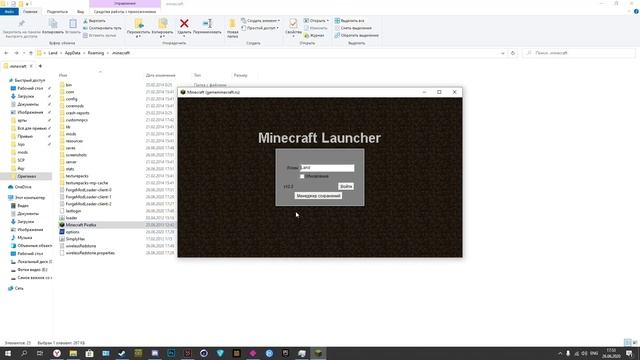Viewport: 640px width, 360px height.
Task: Click the Войти login button in launcher
Action: coord(346,186)
